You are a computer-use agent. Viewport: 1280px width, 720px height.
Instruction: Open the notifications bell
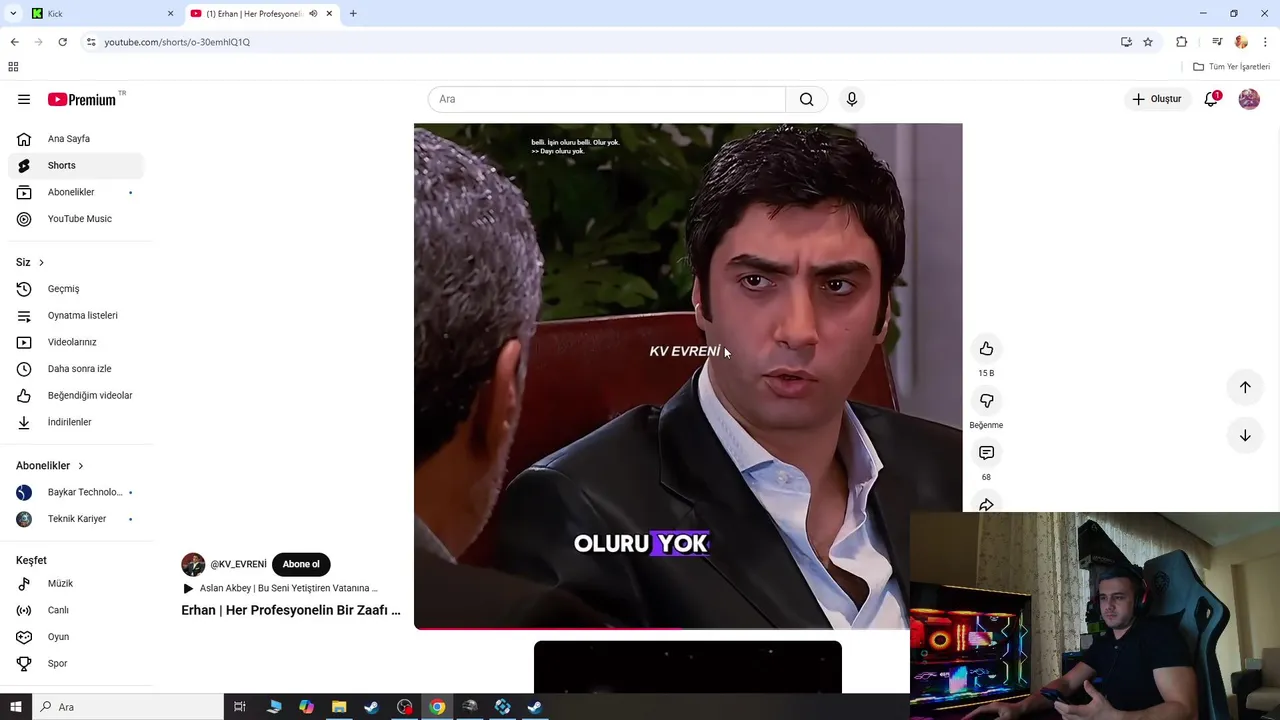point(1211,99)
